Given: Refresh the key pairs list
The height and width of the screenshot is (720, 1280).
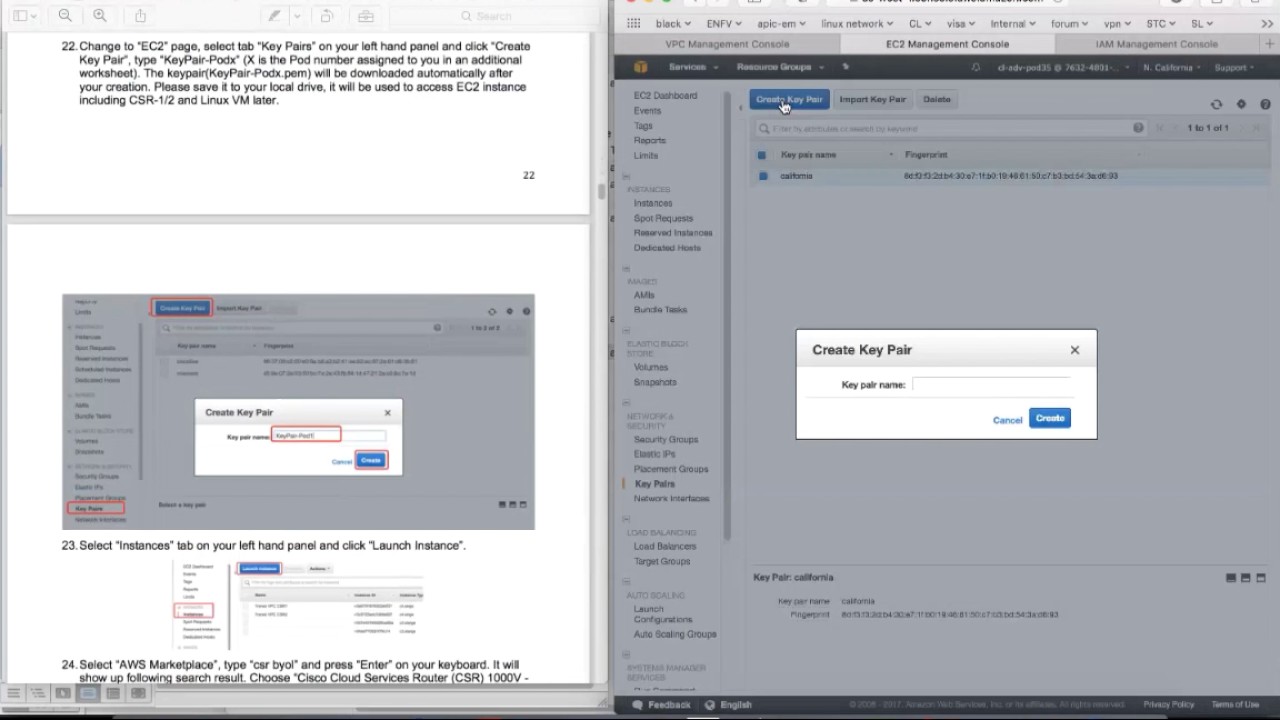Looking at the screenshot, I should [x=1216, y=104].
